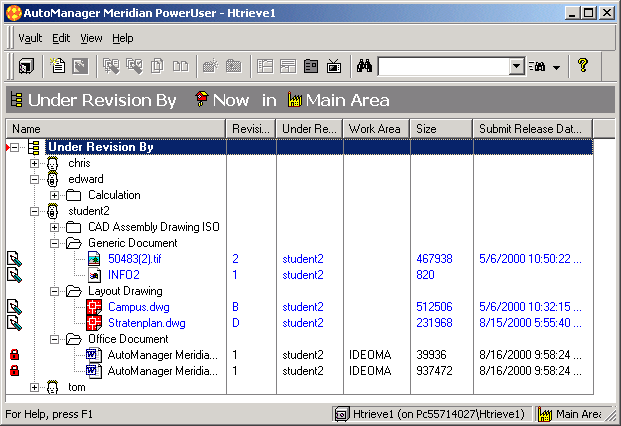The height and width of the screenshot is (426, 621).
Task: Click the book-shaped properties pane icon
Action: (x=311, y=66)
